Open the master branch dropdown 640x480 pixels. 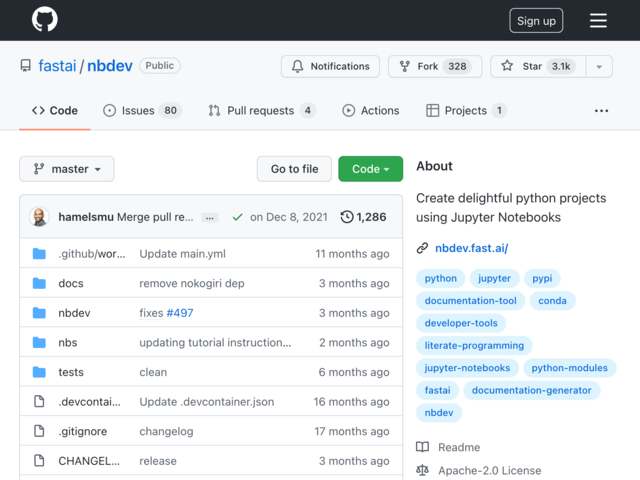tap(67, 169)
